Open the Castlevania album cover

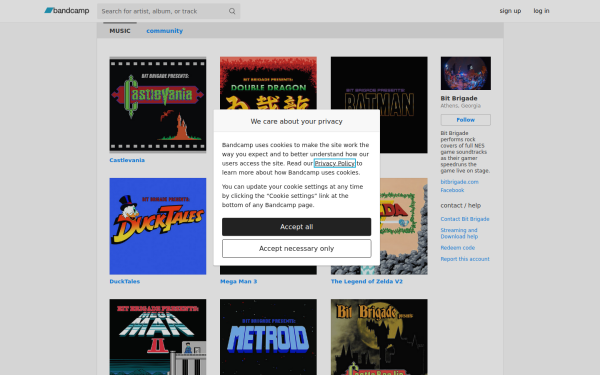point(158,105)
